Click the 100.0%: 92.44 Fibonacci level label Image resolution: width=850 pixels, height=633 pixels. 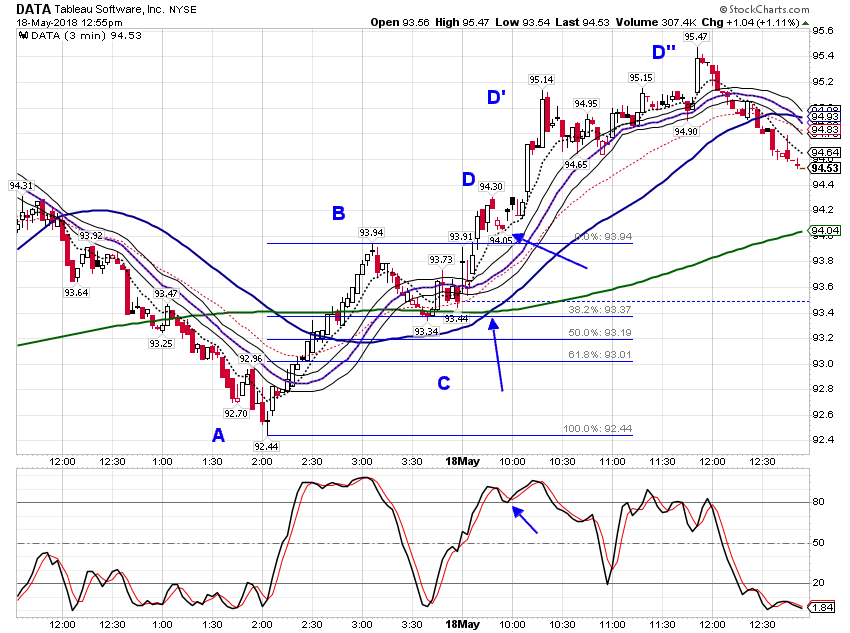[597, 429]
